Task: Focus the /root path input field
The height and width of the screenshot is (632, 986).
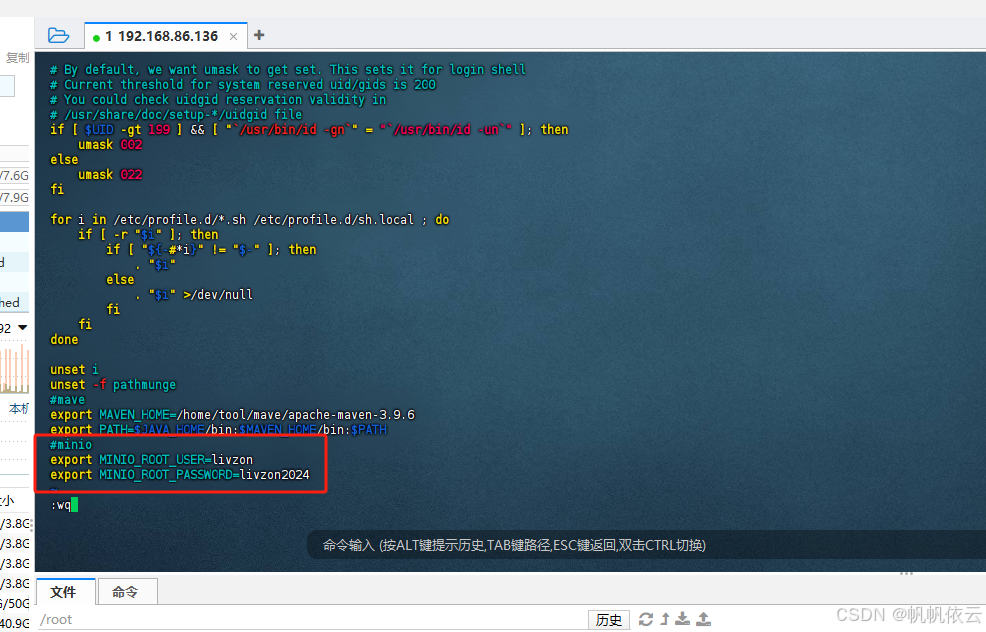Action: (311, 619)
